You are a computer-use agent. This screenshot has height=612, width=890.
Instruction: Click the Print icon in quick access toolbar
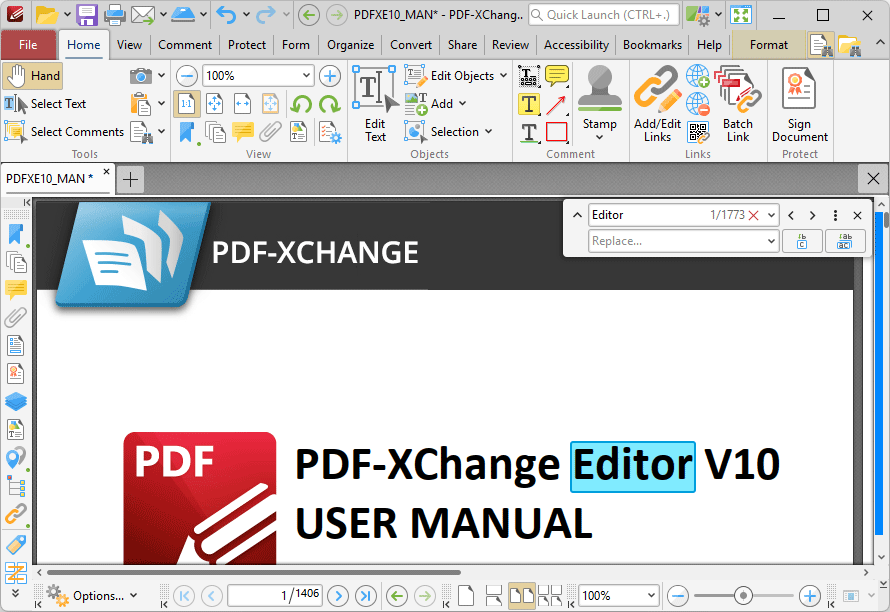click(114, 15)
